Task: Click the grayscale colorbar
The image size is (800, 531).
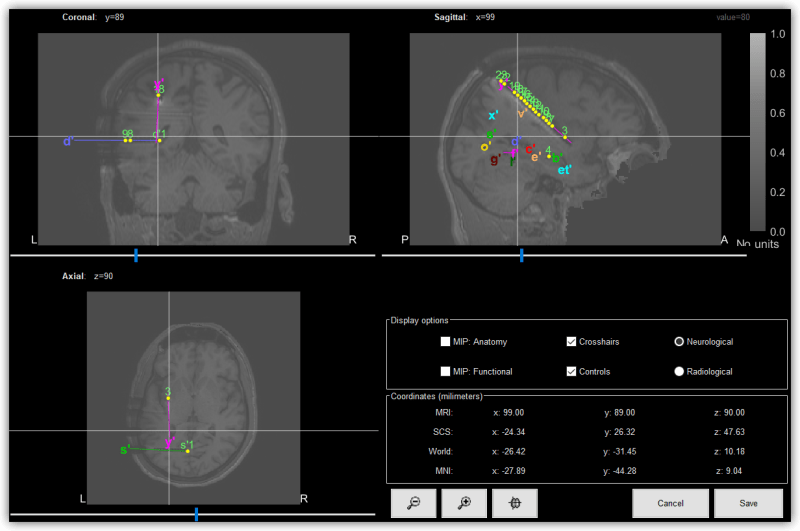Action: click(758, 132)
